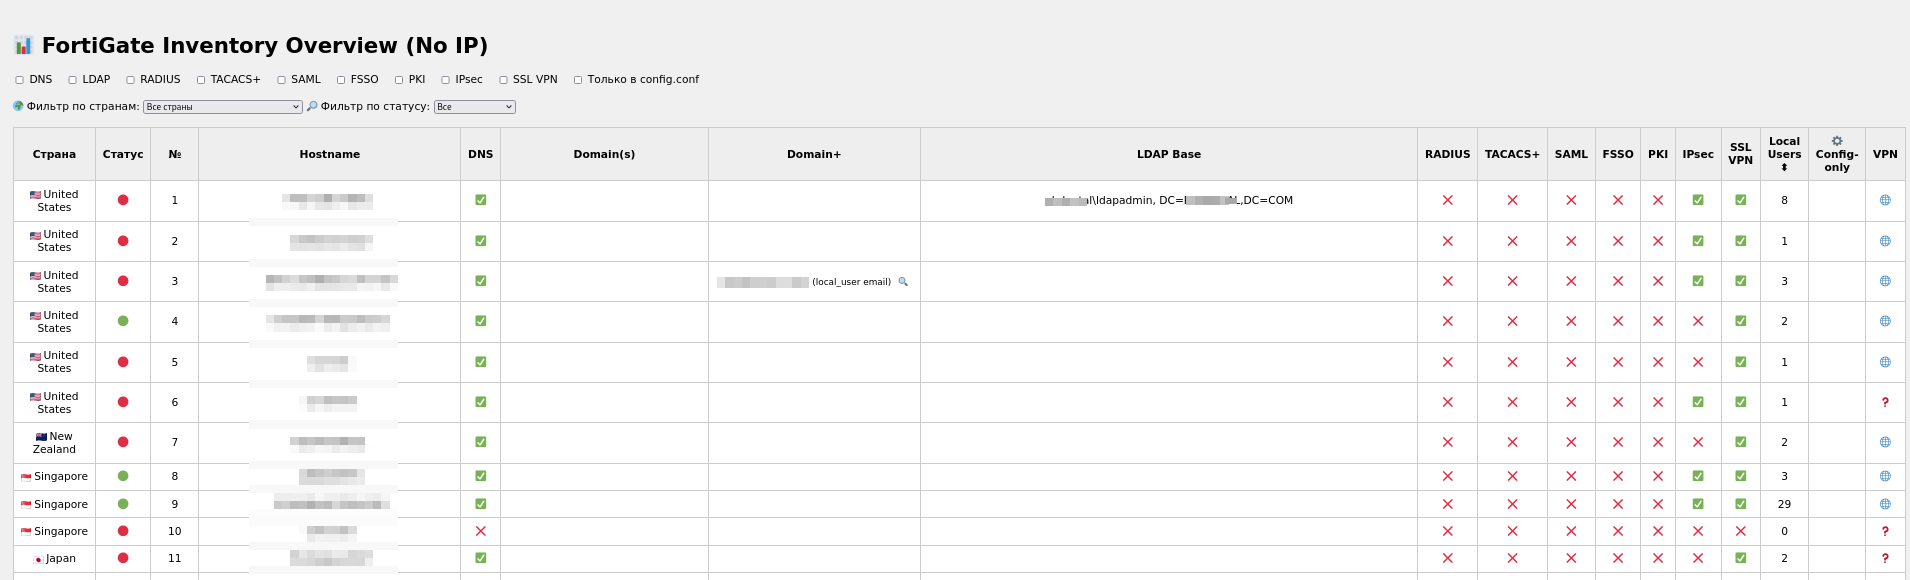Screen dimensions: 1910x580
Task: Toggle the 'Только в config.conf' checkbox
Action: coord(578,79)
